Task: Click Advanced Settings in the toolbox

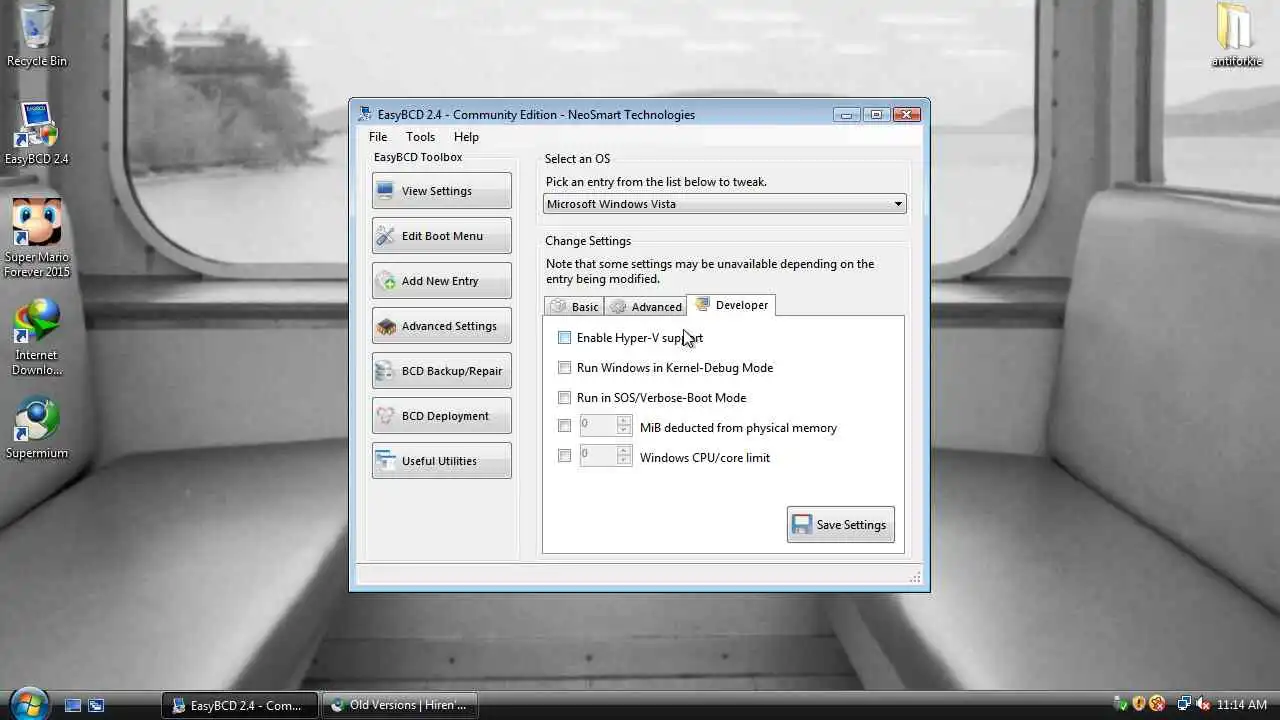Action: (x=441, y=326)
